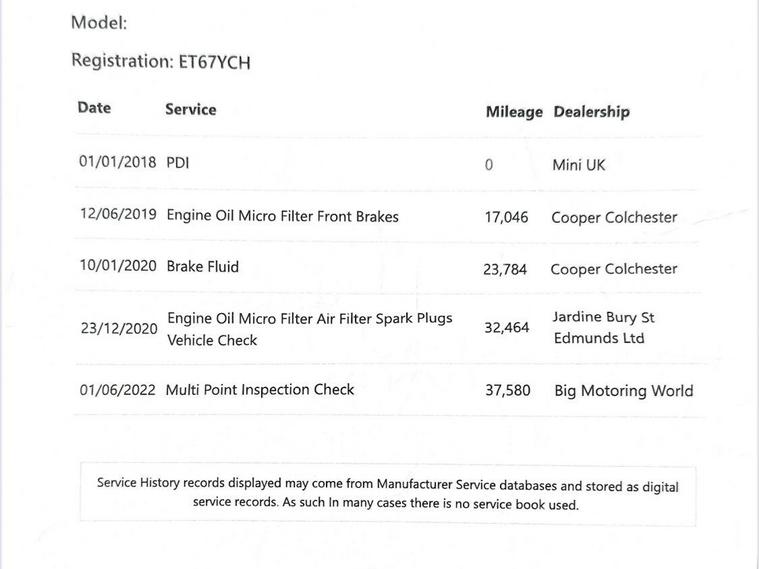This screenshot has width=759, height=569.
Task: Click Engine Oil Micro Filter Front Brakes
Action: pyautogui.click(x=282, y=216)
